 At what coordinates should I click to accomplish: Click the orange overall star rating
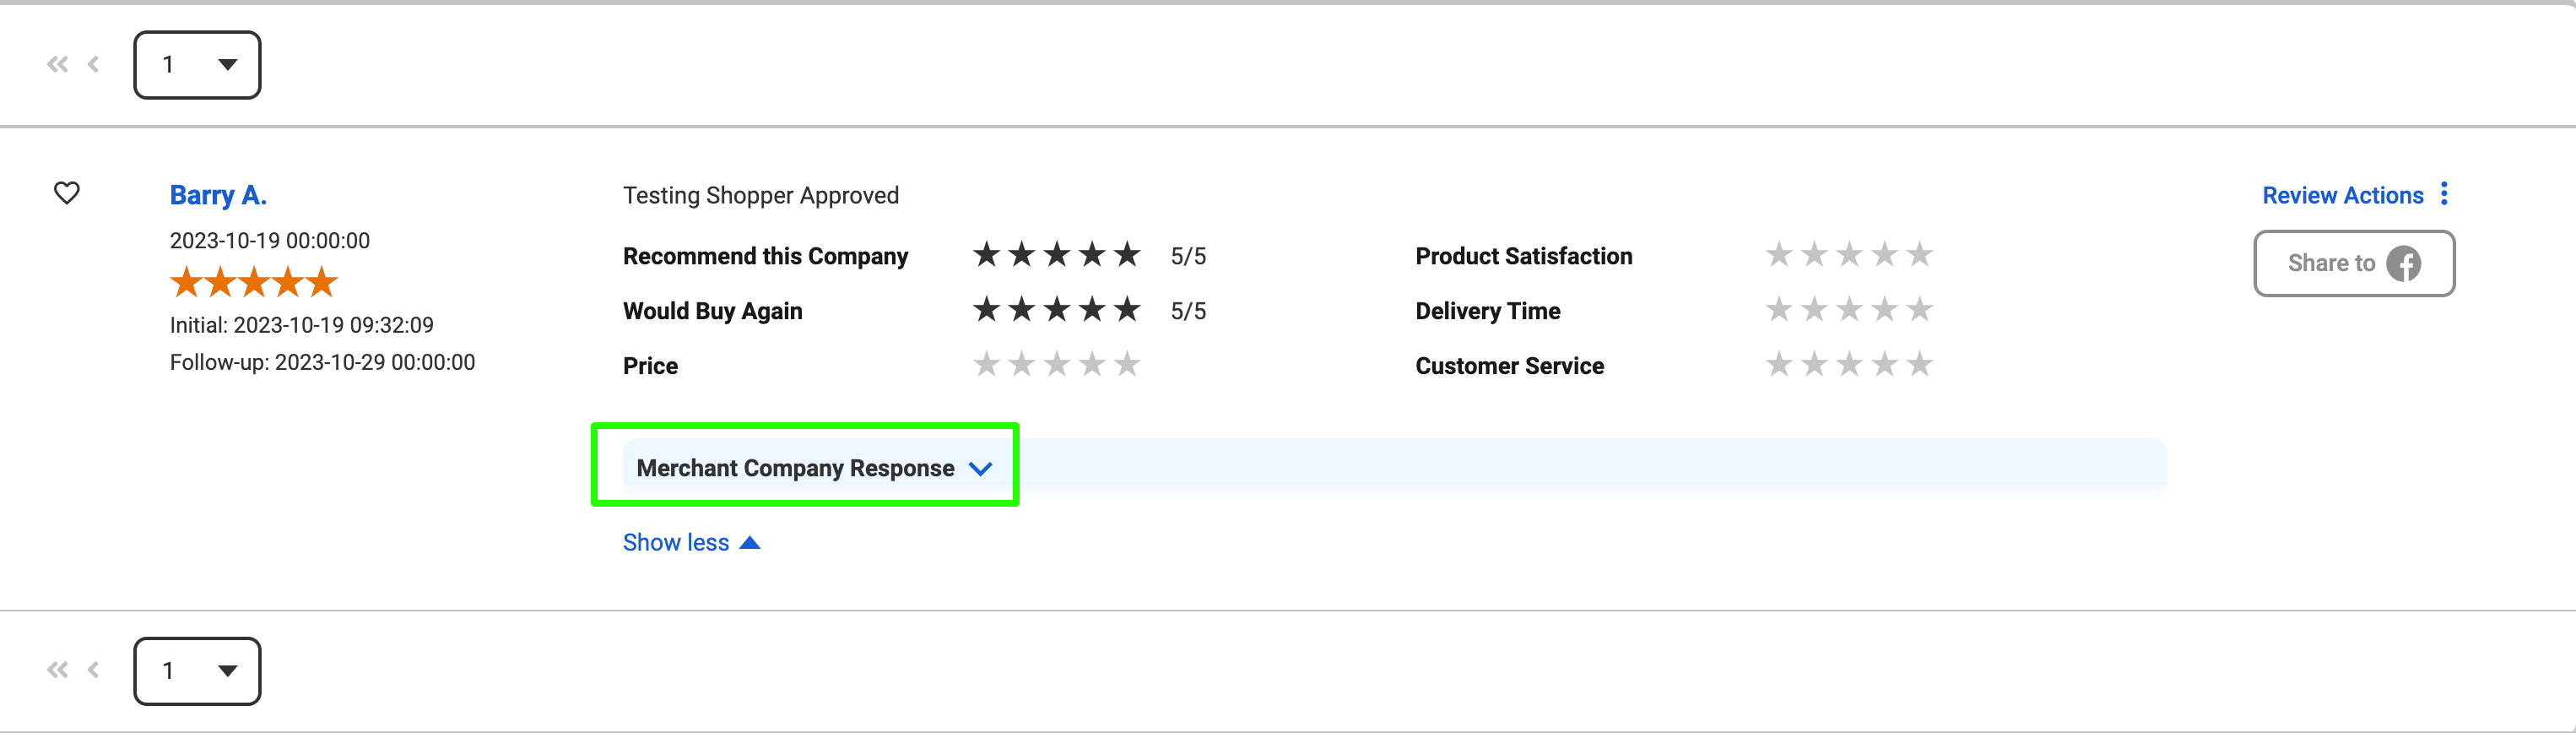pos(254,283)
